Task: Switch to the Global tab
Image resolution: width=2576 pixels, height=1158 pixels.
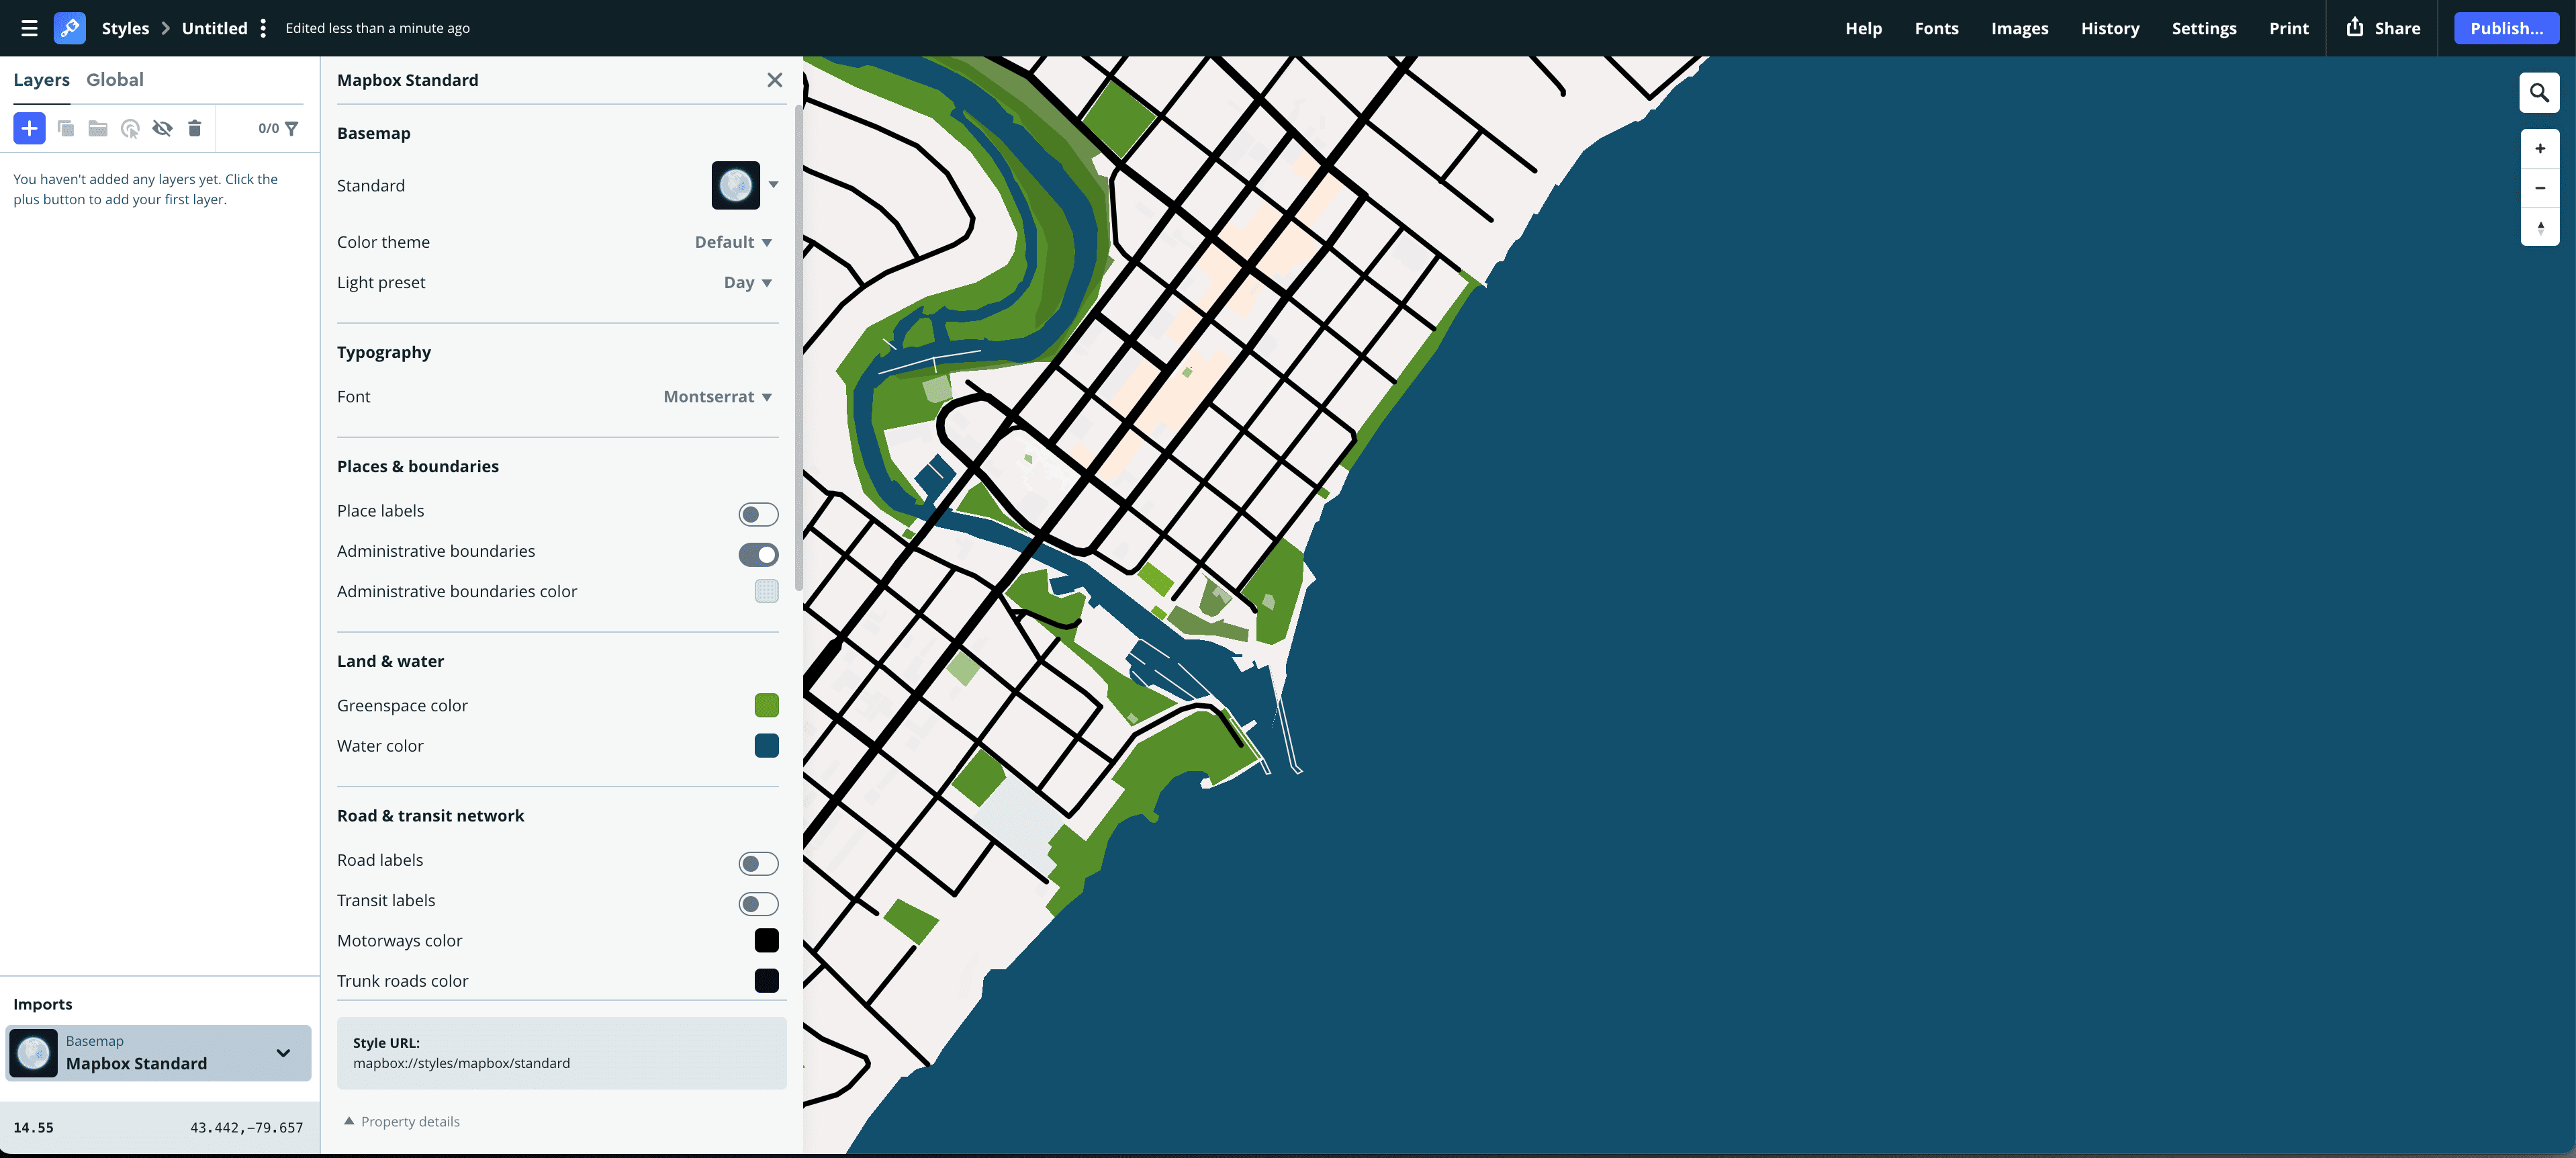Action: (x=115, y=79)
